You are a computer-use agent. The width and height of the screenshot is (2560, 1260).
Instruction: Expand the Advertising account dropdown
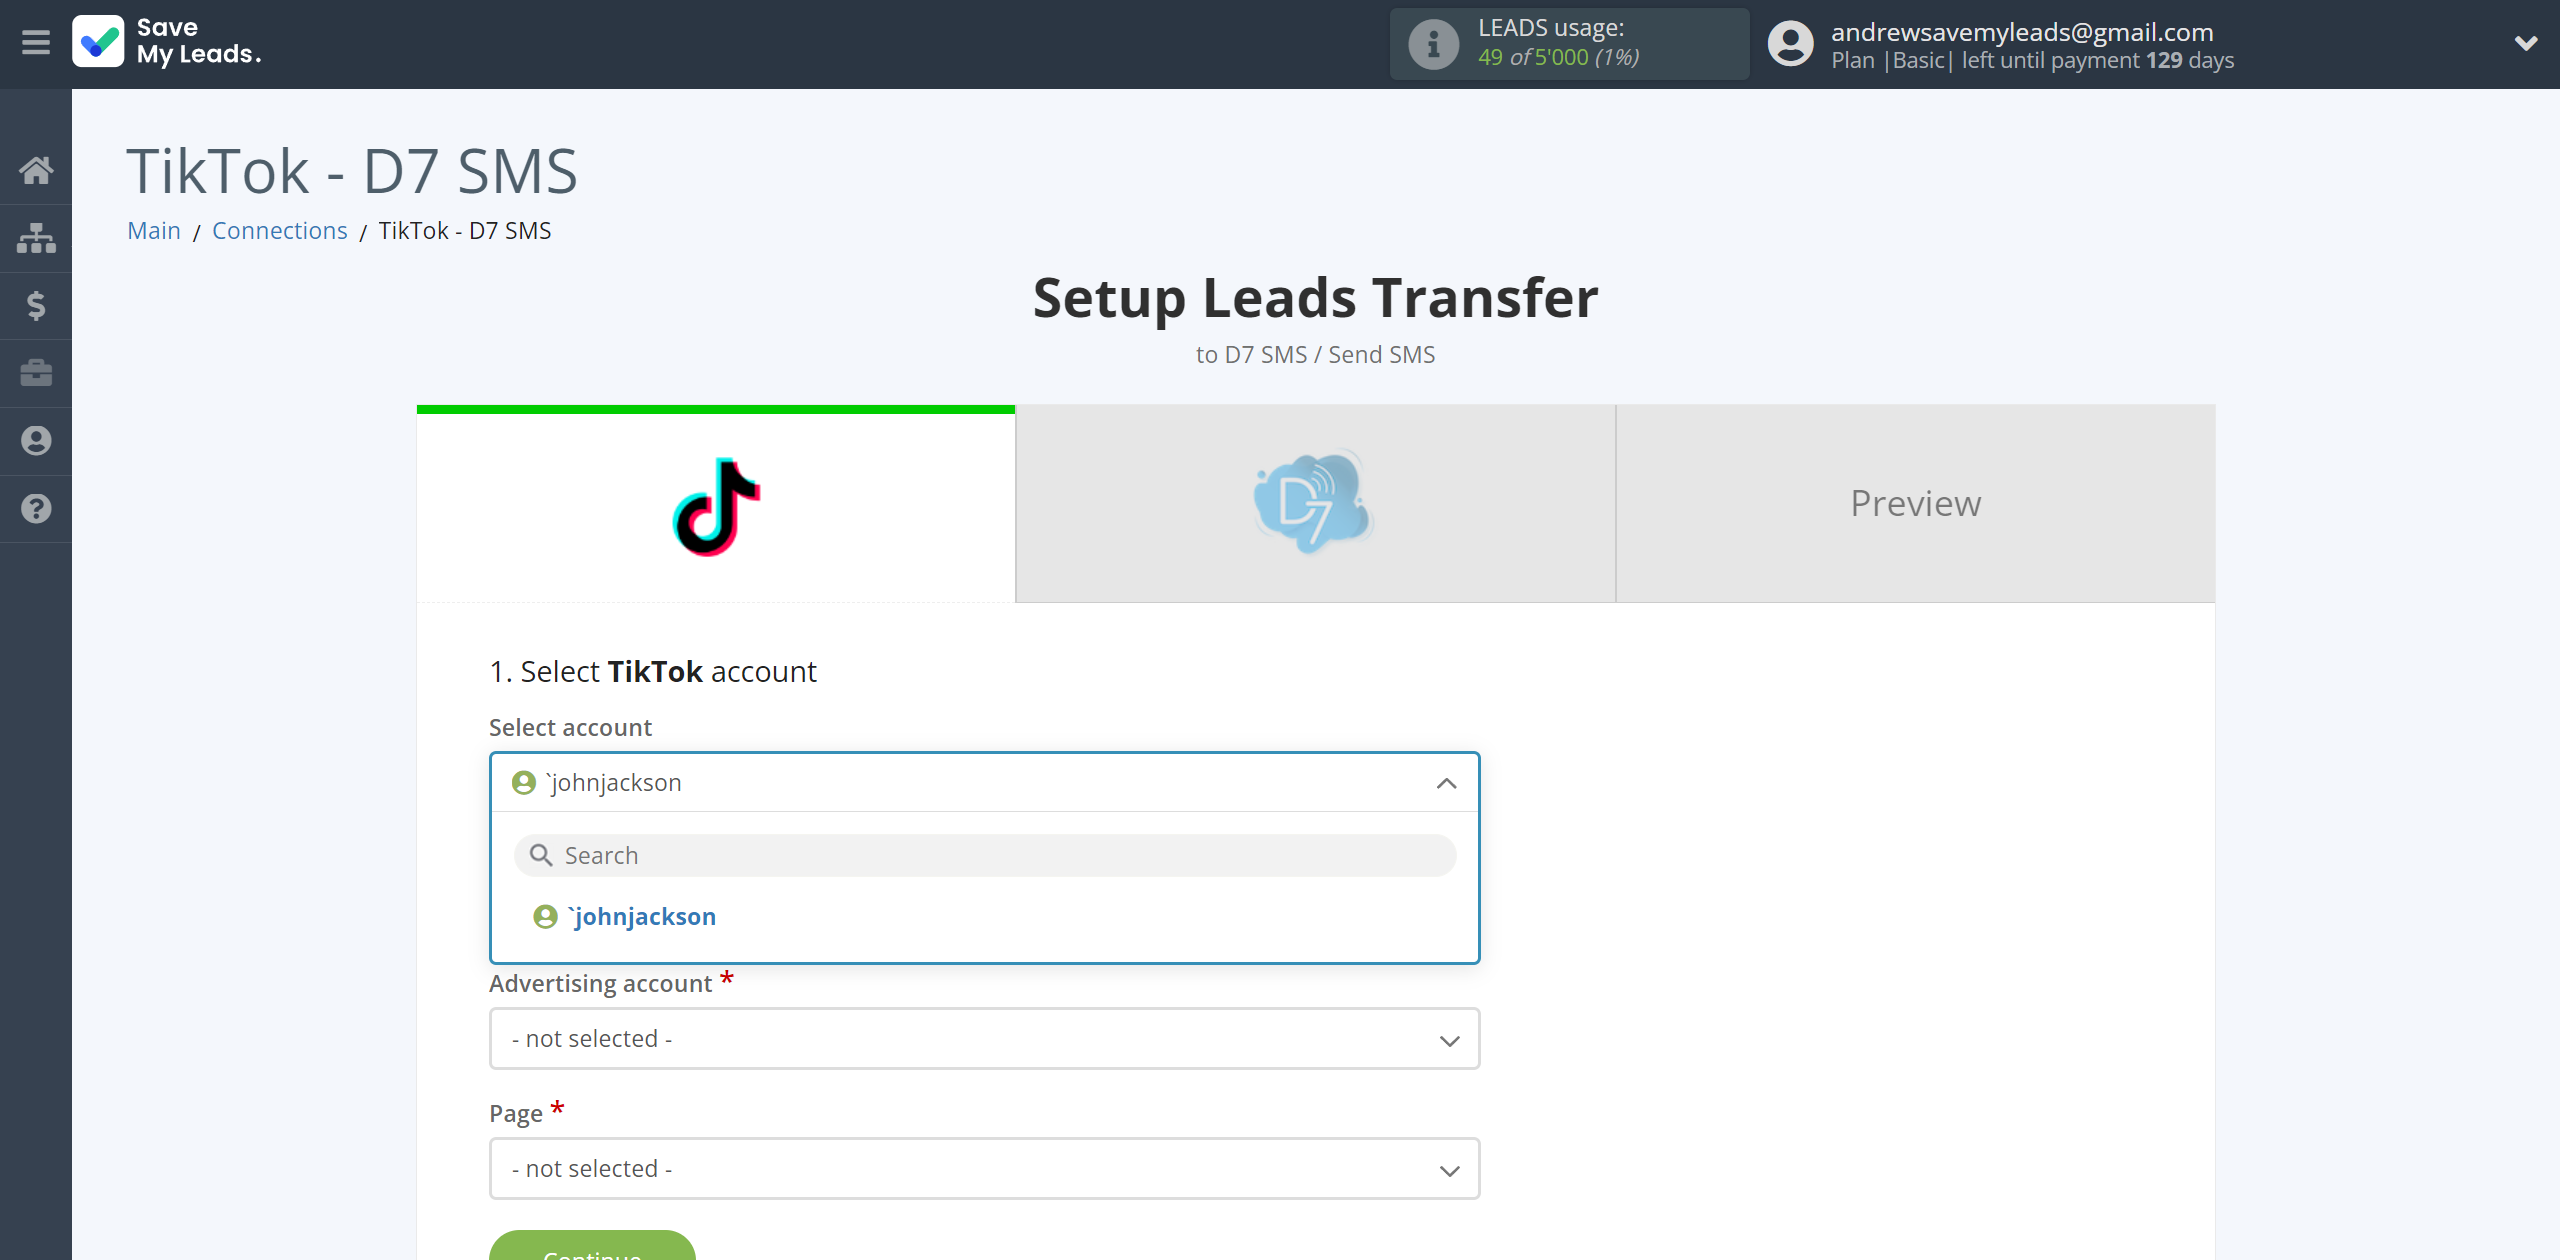click(x=984, y=1038)
